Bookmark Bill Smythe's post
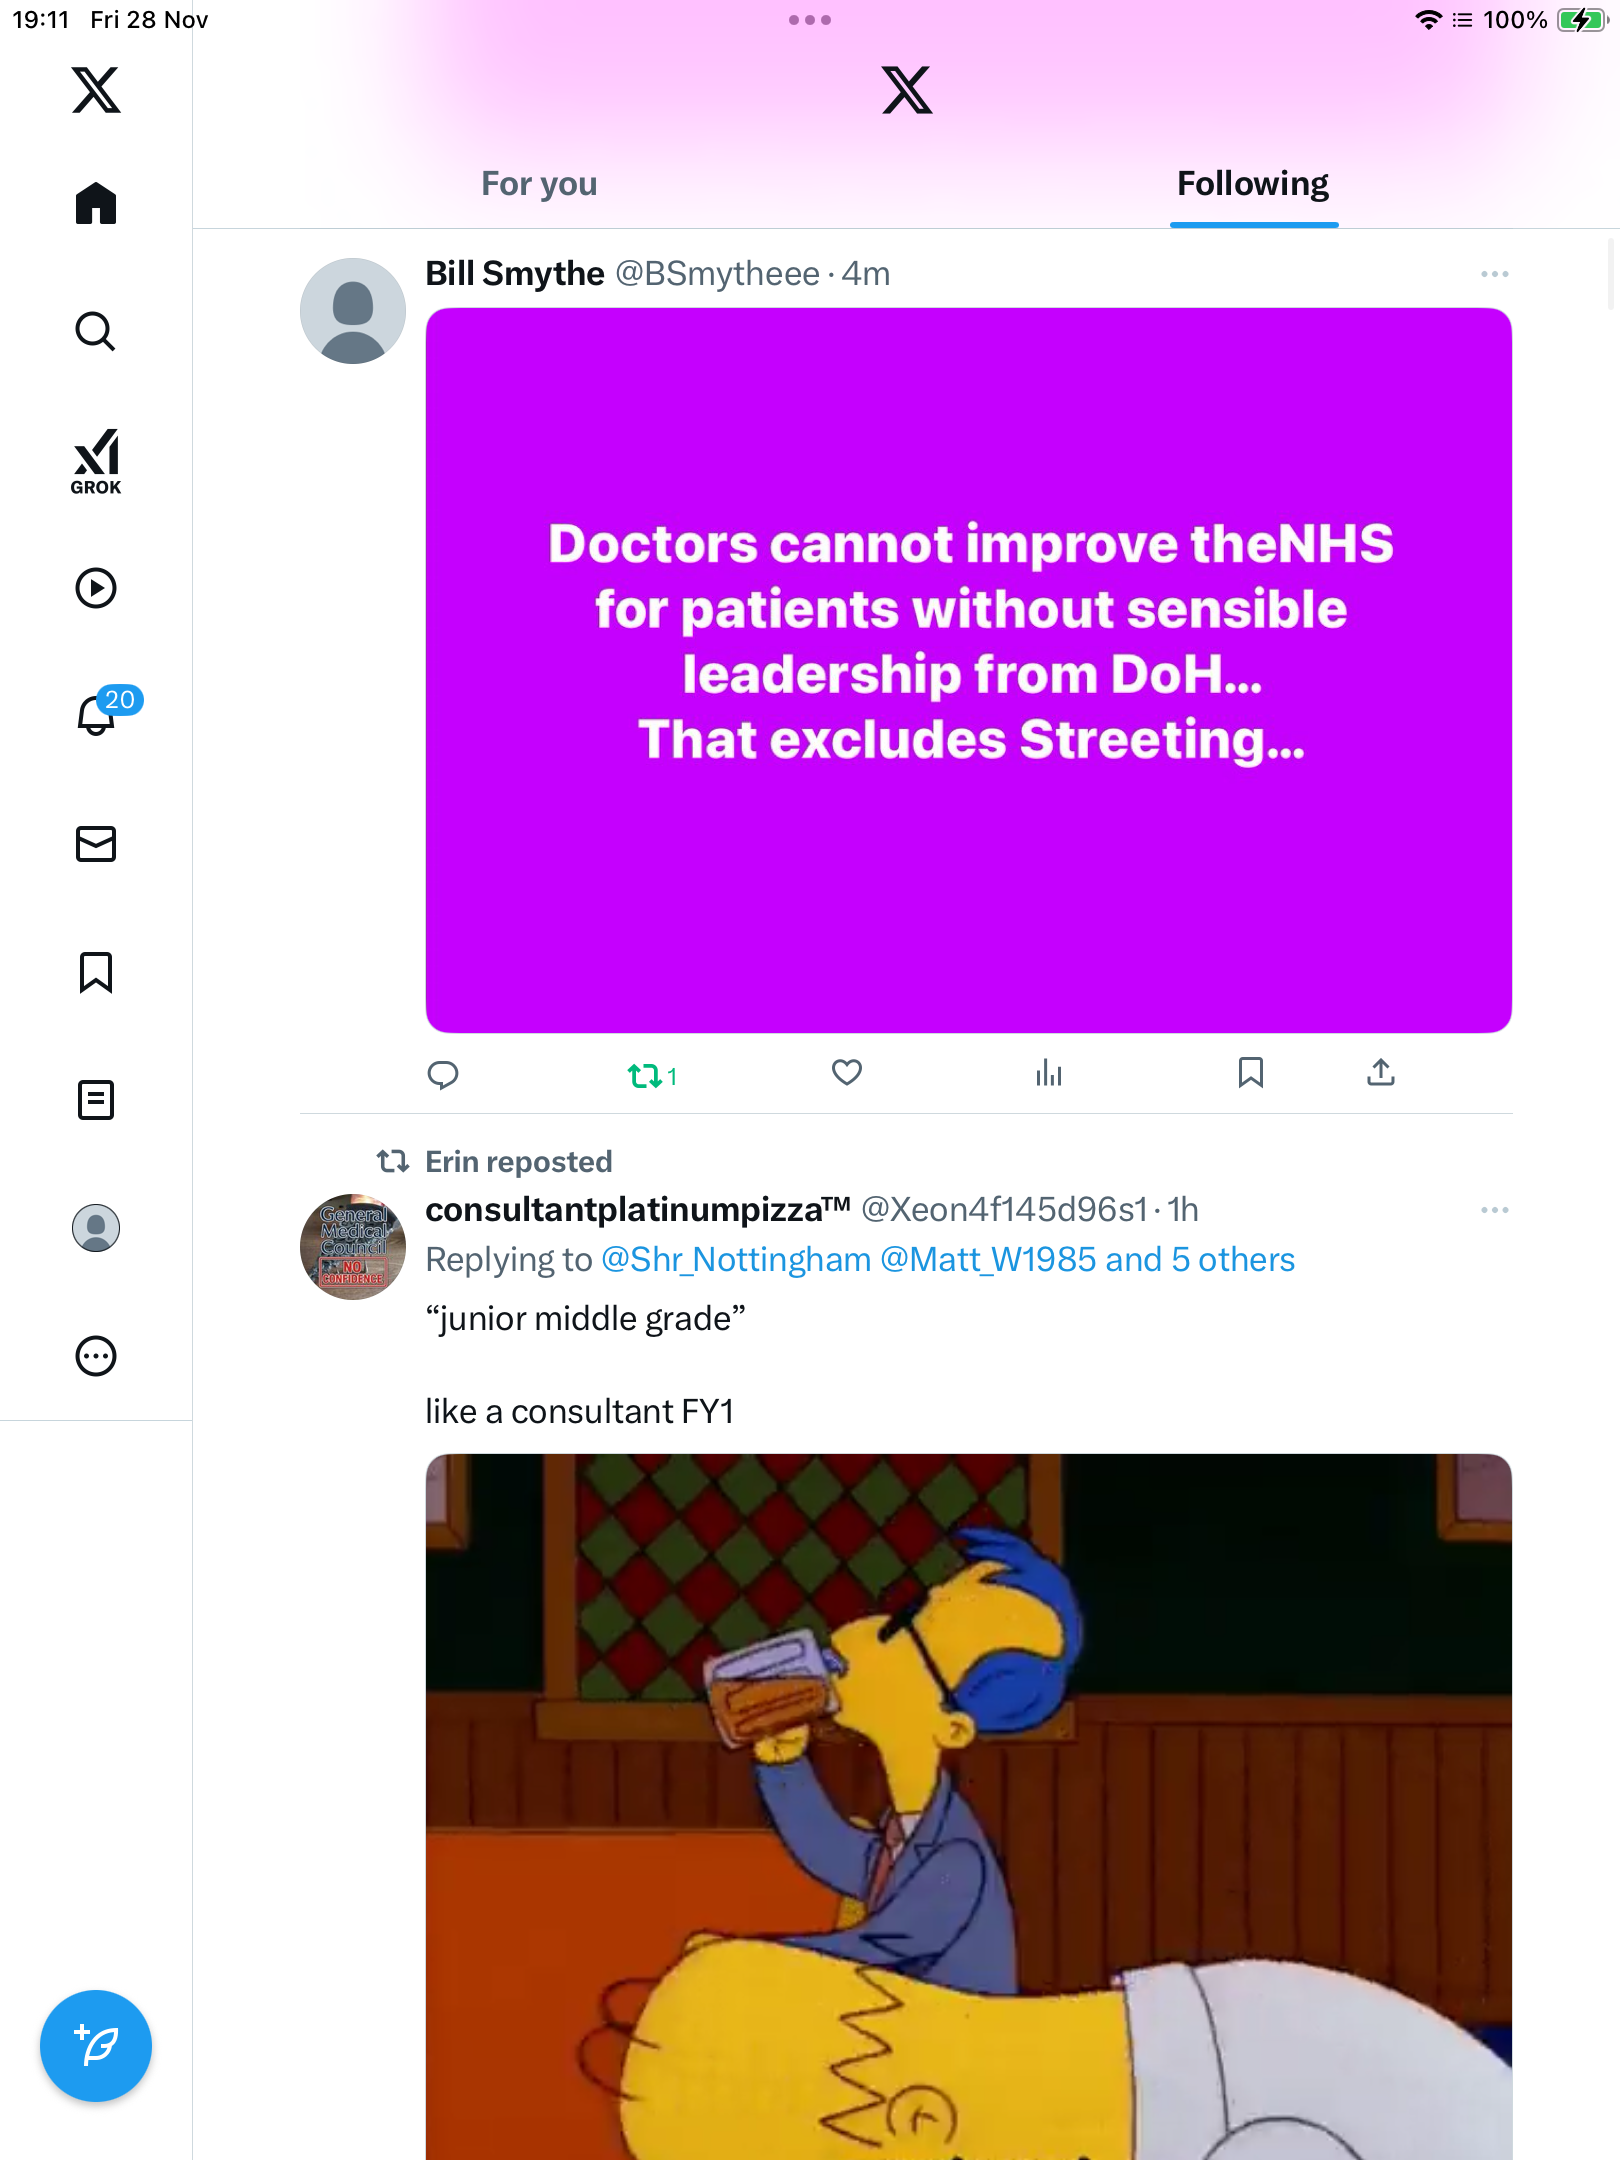Screen dimensions: 1620x2160 coord(1250,1073)
